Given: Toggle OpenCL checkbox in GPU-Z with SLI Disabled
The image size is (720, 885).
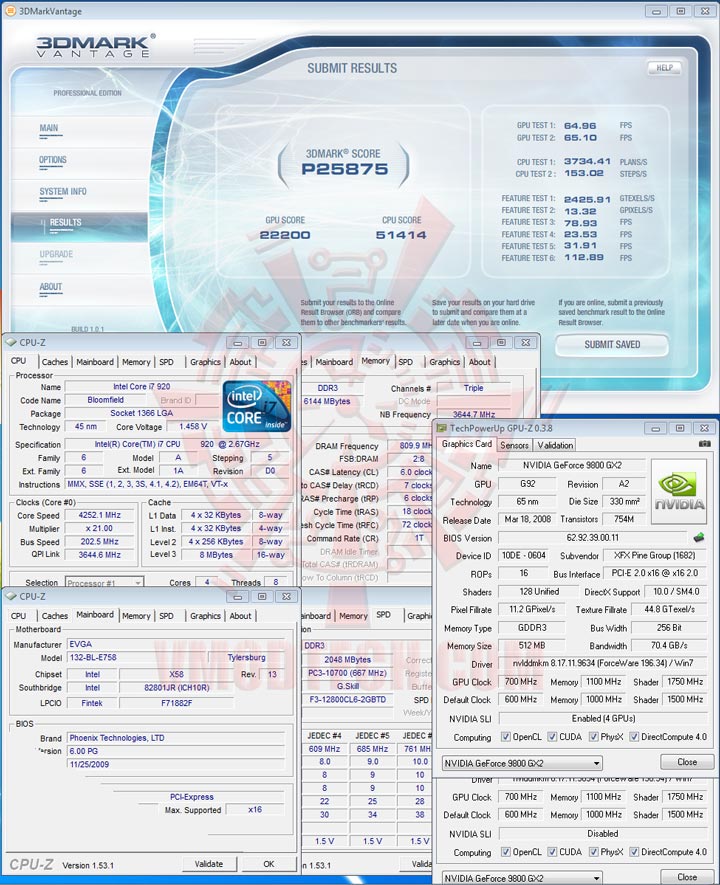Looking at the screenshot, I should 506,852.
